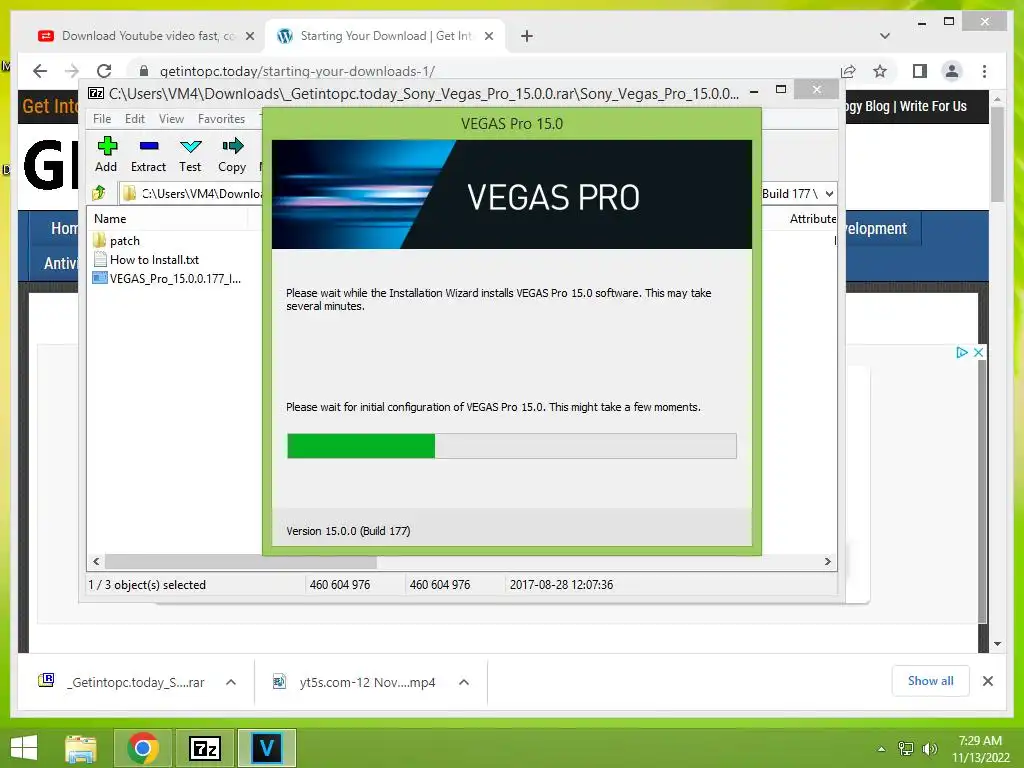Switch to Chrome from taskbar
Screen dimensions: 1024x768
pyautogui.click(x=142, y=748)
